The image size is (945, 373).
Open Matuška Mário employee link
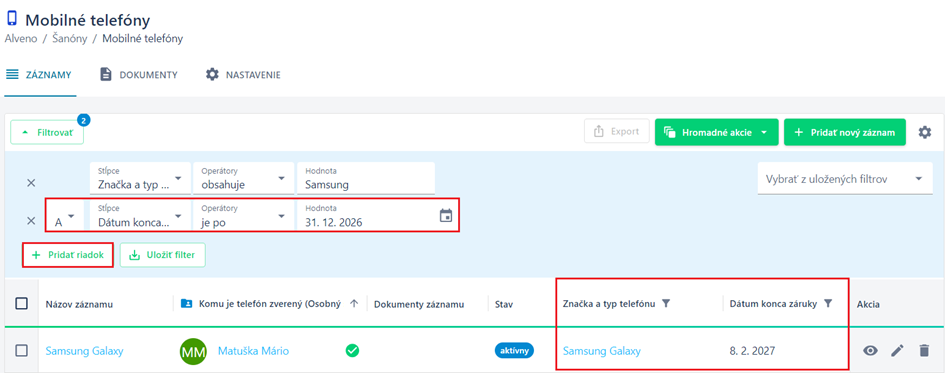[x=253, y=351]
